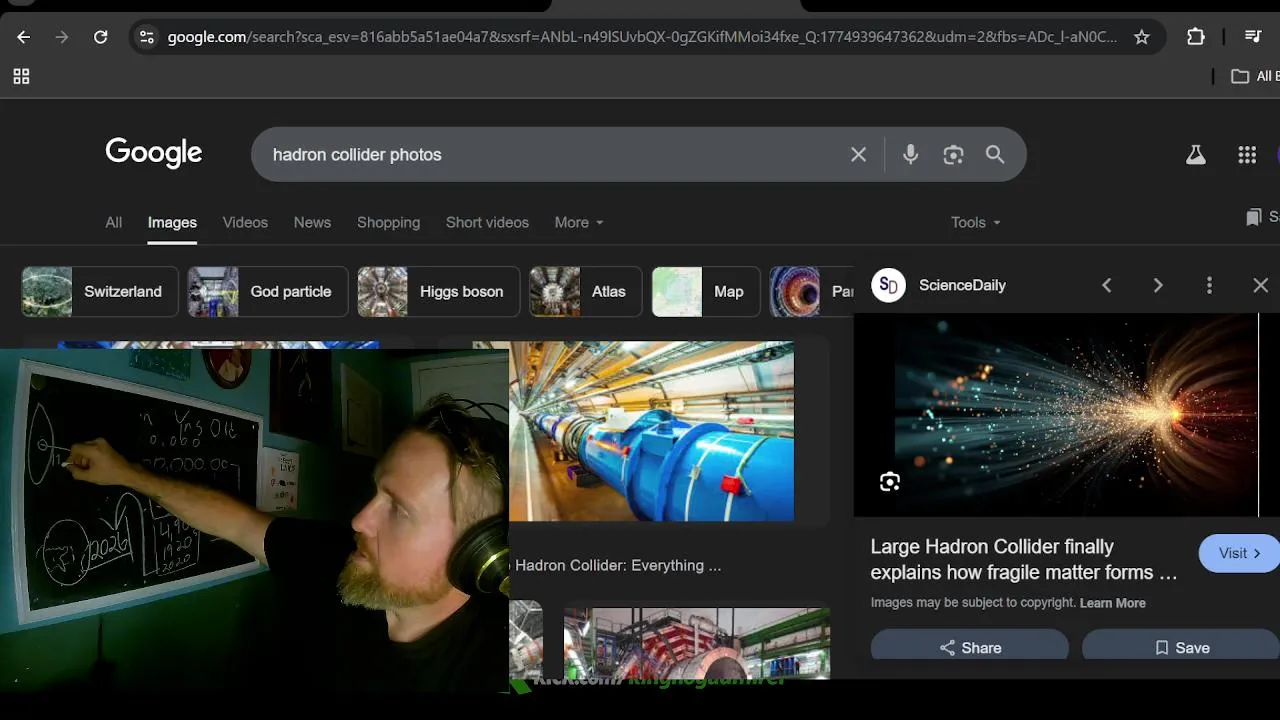Filter images by Switzerland chip
1280x720 pixels.
pos(100,291)
